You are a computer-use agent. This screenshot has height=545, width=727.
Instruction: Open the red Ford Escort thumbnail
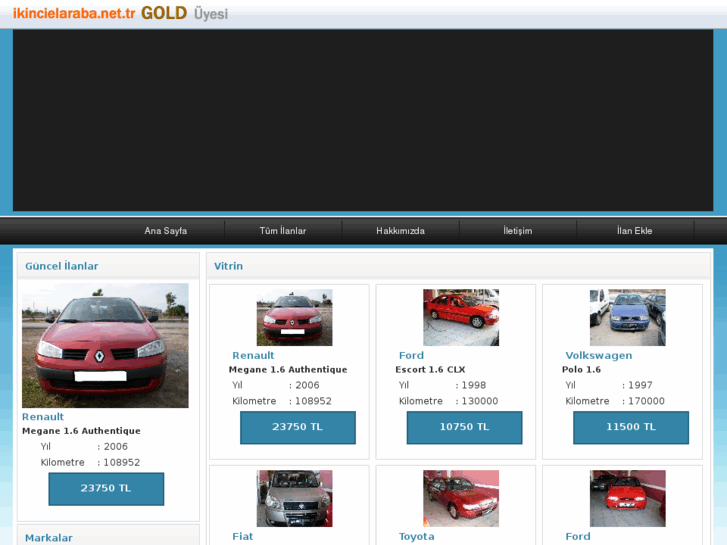[461, 317]
